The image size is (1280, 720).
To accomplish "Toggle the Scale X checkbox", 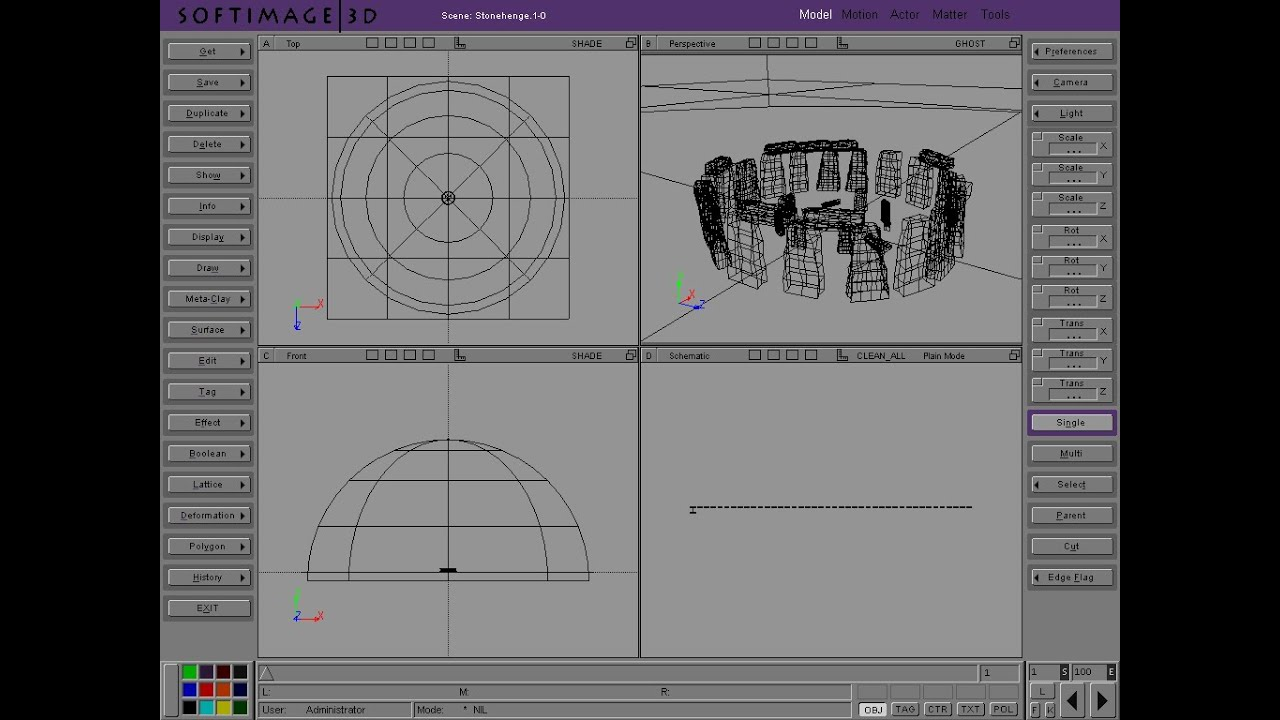I will tap(1038, 137).
